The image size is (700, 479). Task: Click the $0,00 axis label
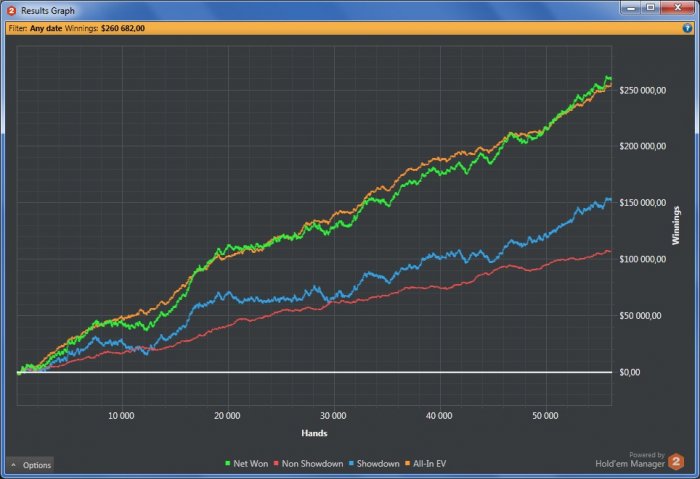click(629, 372)
